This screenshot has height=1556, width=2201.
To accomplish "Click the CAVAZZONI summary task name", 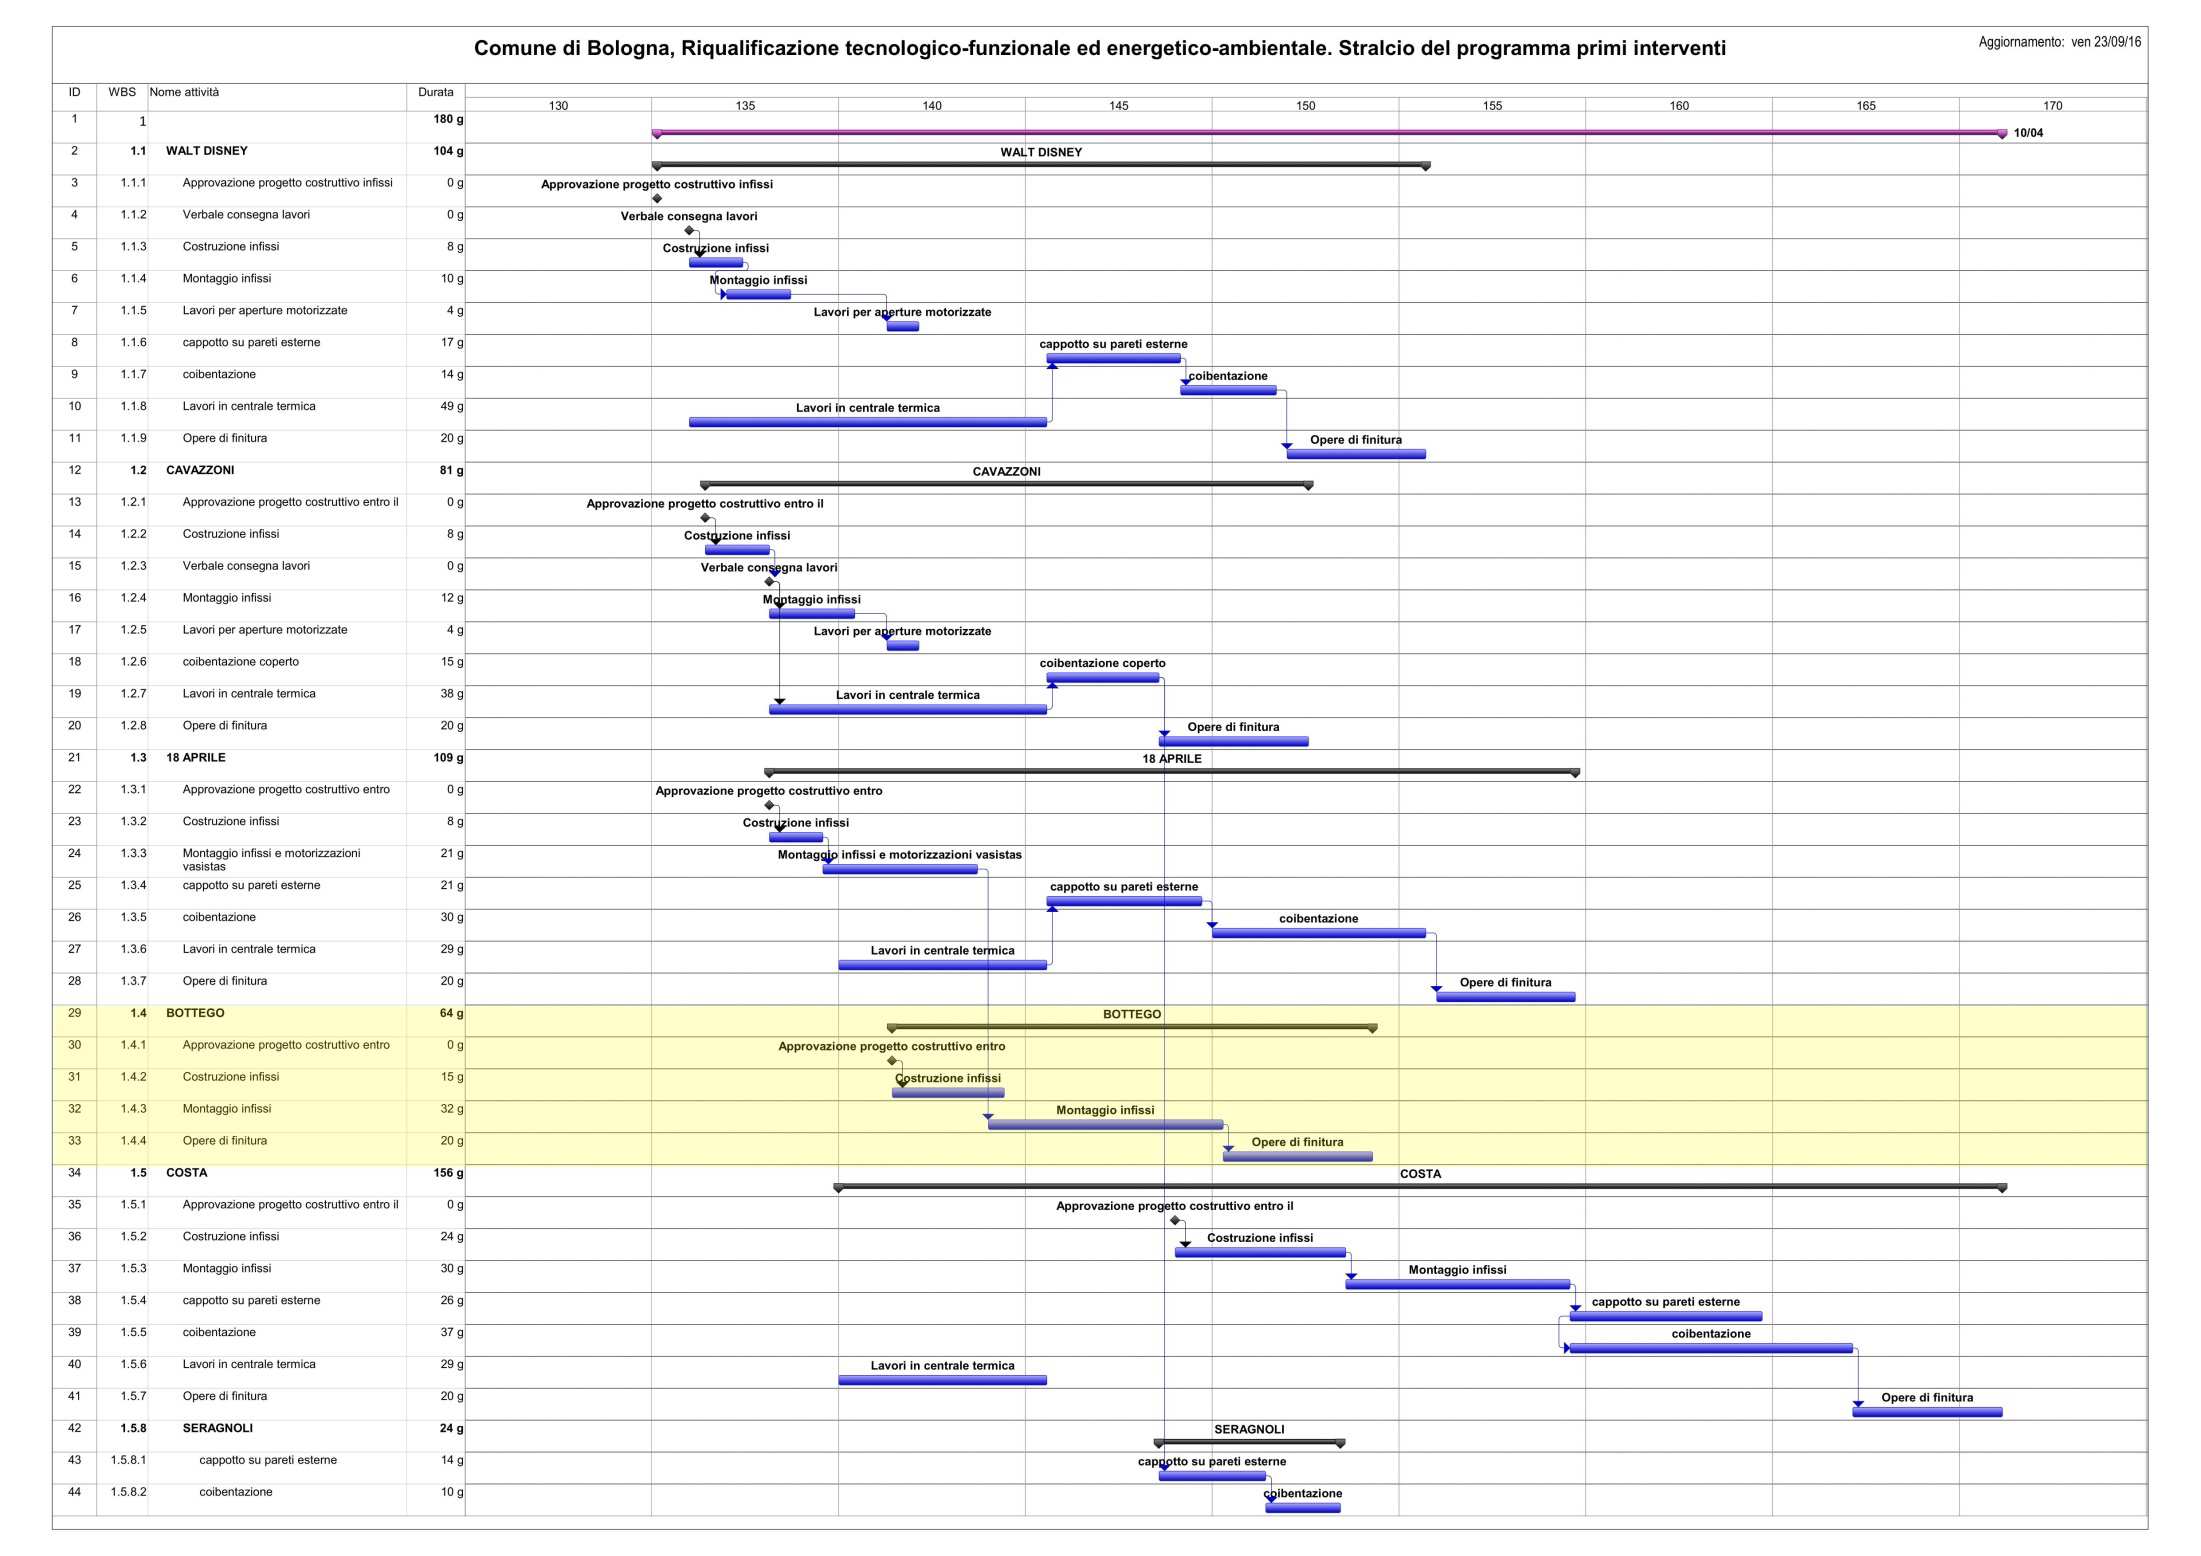I will pos(200,470).
